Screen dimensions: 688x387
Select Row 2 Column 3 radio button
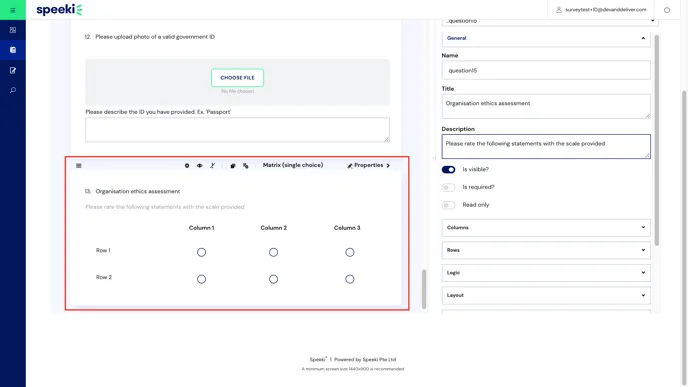coord(350,279)
